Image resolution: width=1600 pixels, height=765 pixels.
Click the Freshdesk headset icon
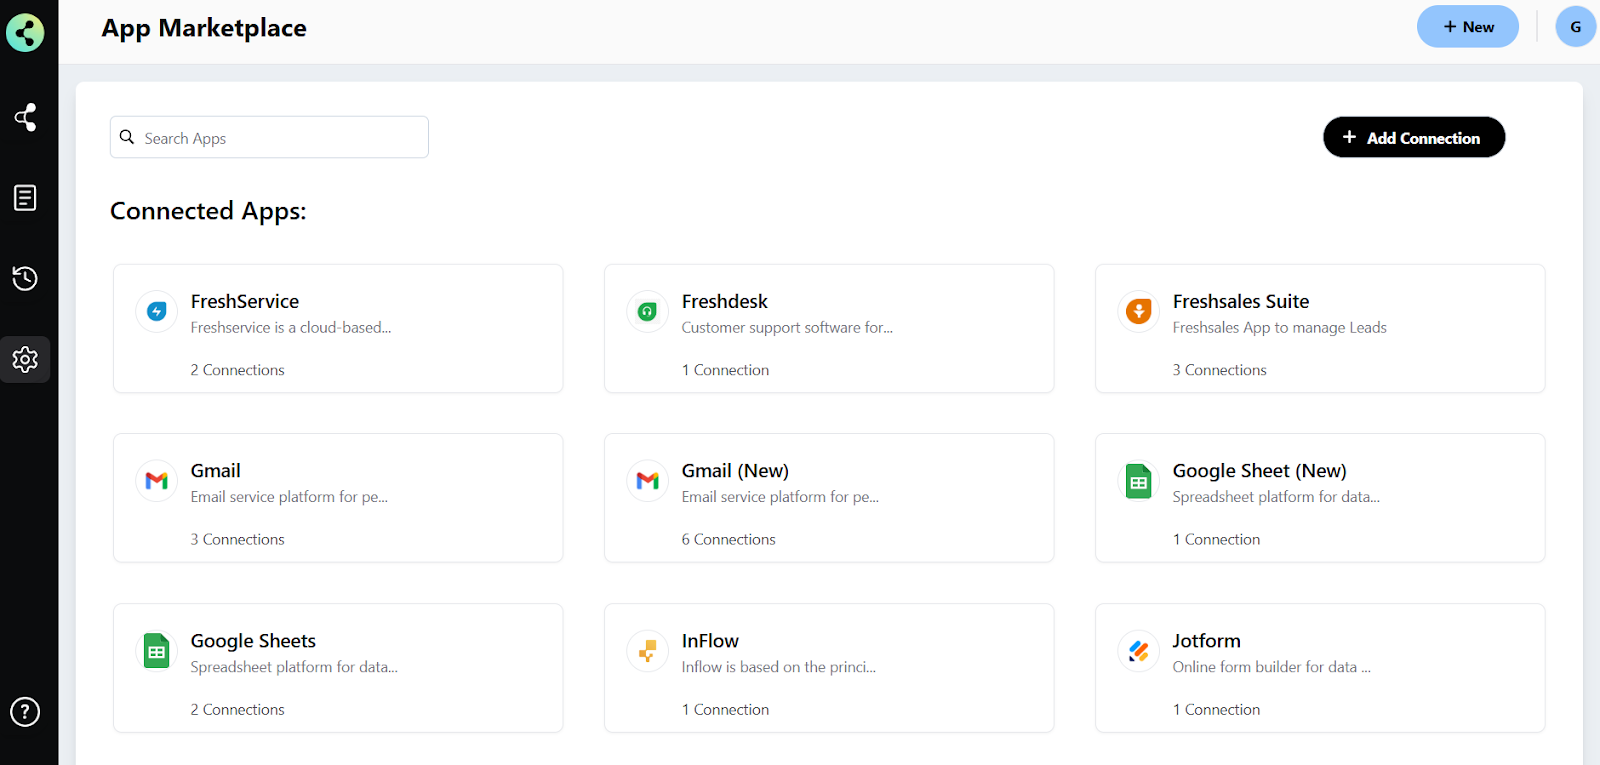[x=648, y=312]
